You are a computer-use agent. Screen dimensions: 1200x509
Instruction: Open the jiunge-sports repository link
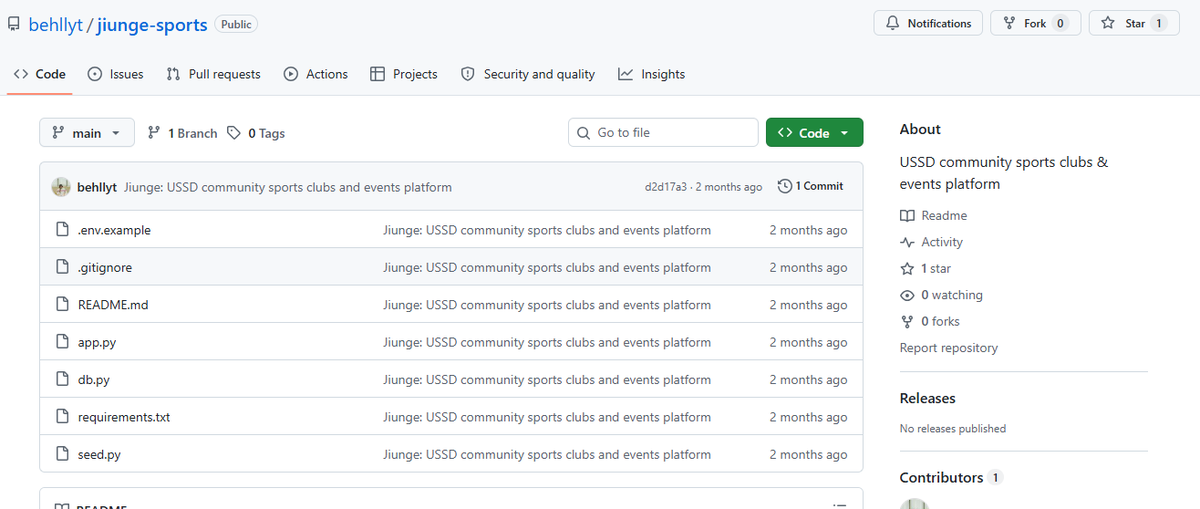[x=152, y=24]
